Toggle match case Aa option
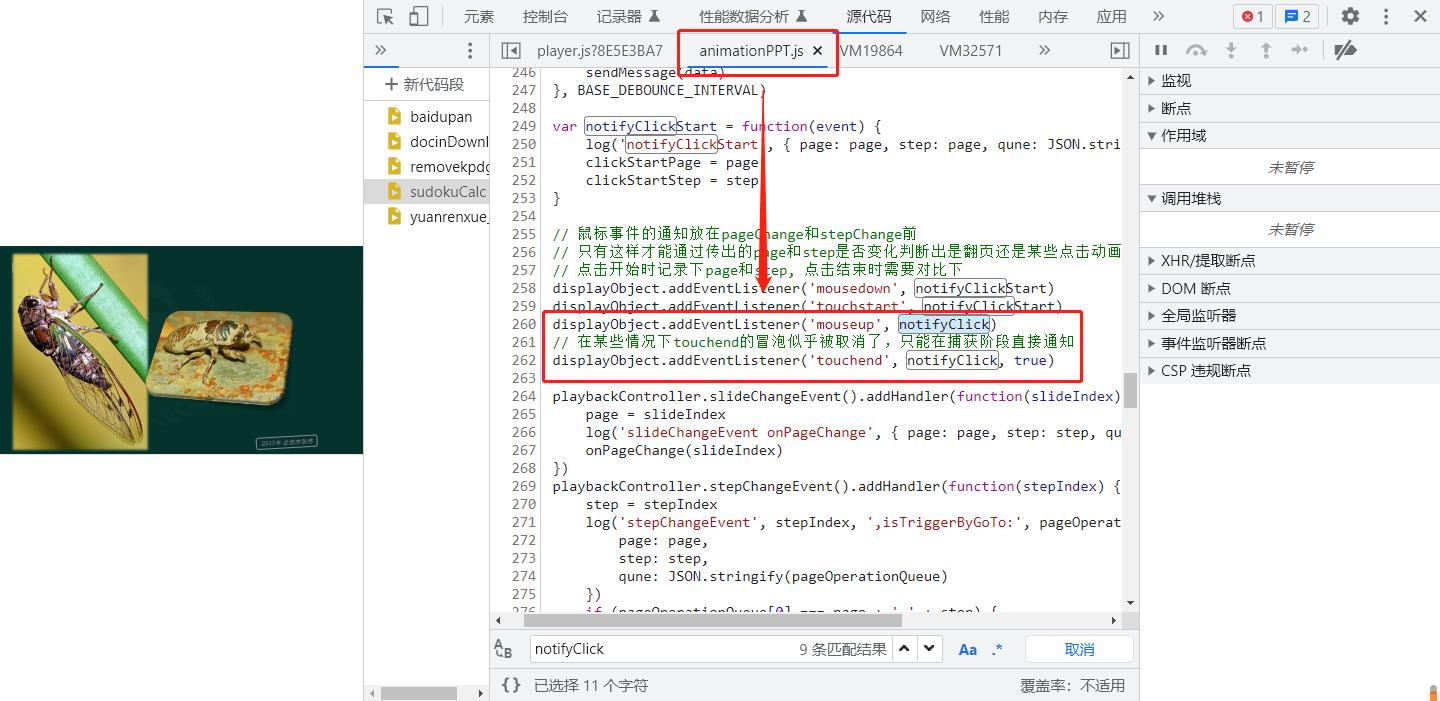The height and width of the screenshot is (701, 1440). [967, 649]
